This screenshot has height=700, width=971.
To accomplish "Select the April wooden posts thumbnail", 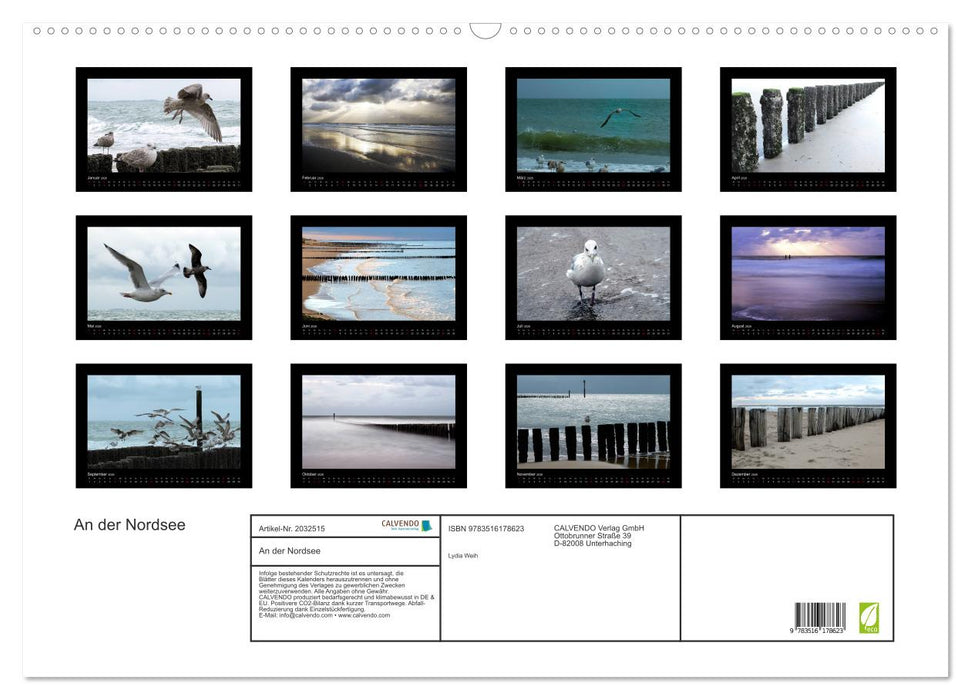I will 808,130.
